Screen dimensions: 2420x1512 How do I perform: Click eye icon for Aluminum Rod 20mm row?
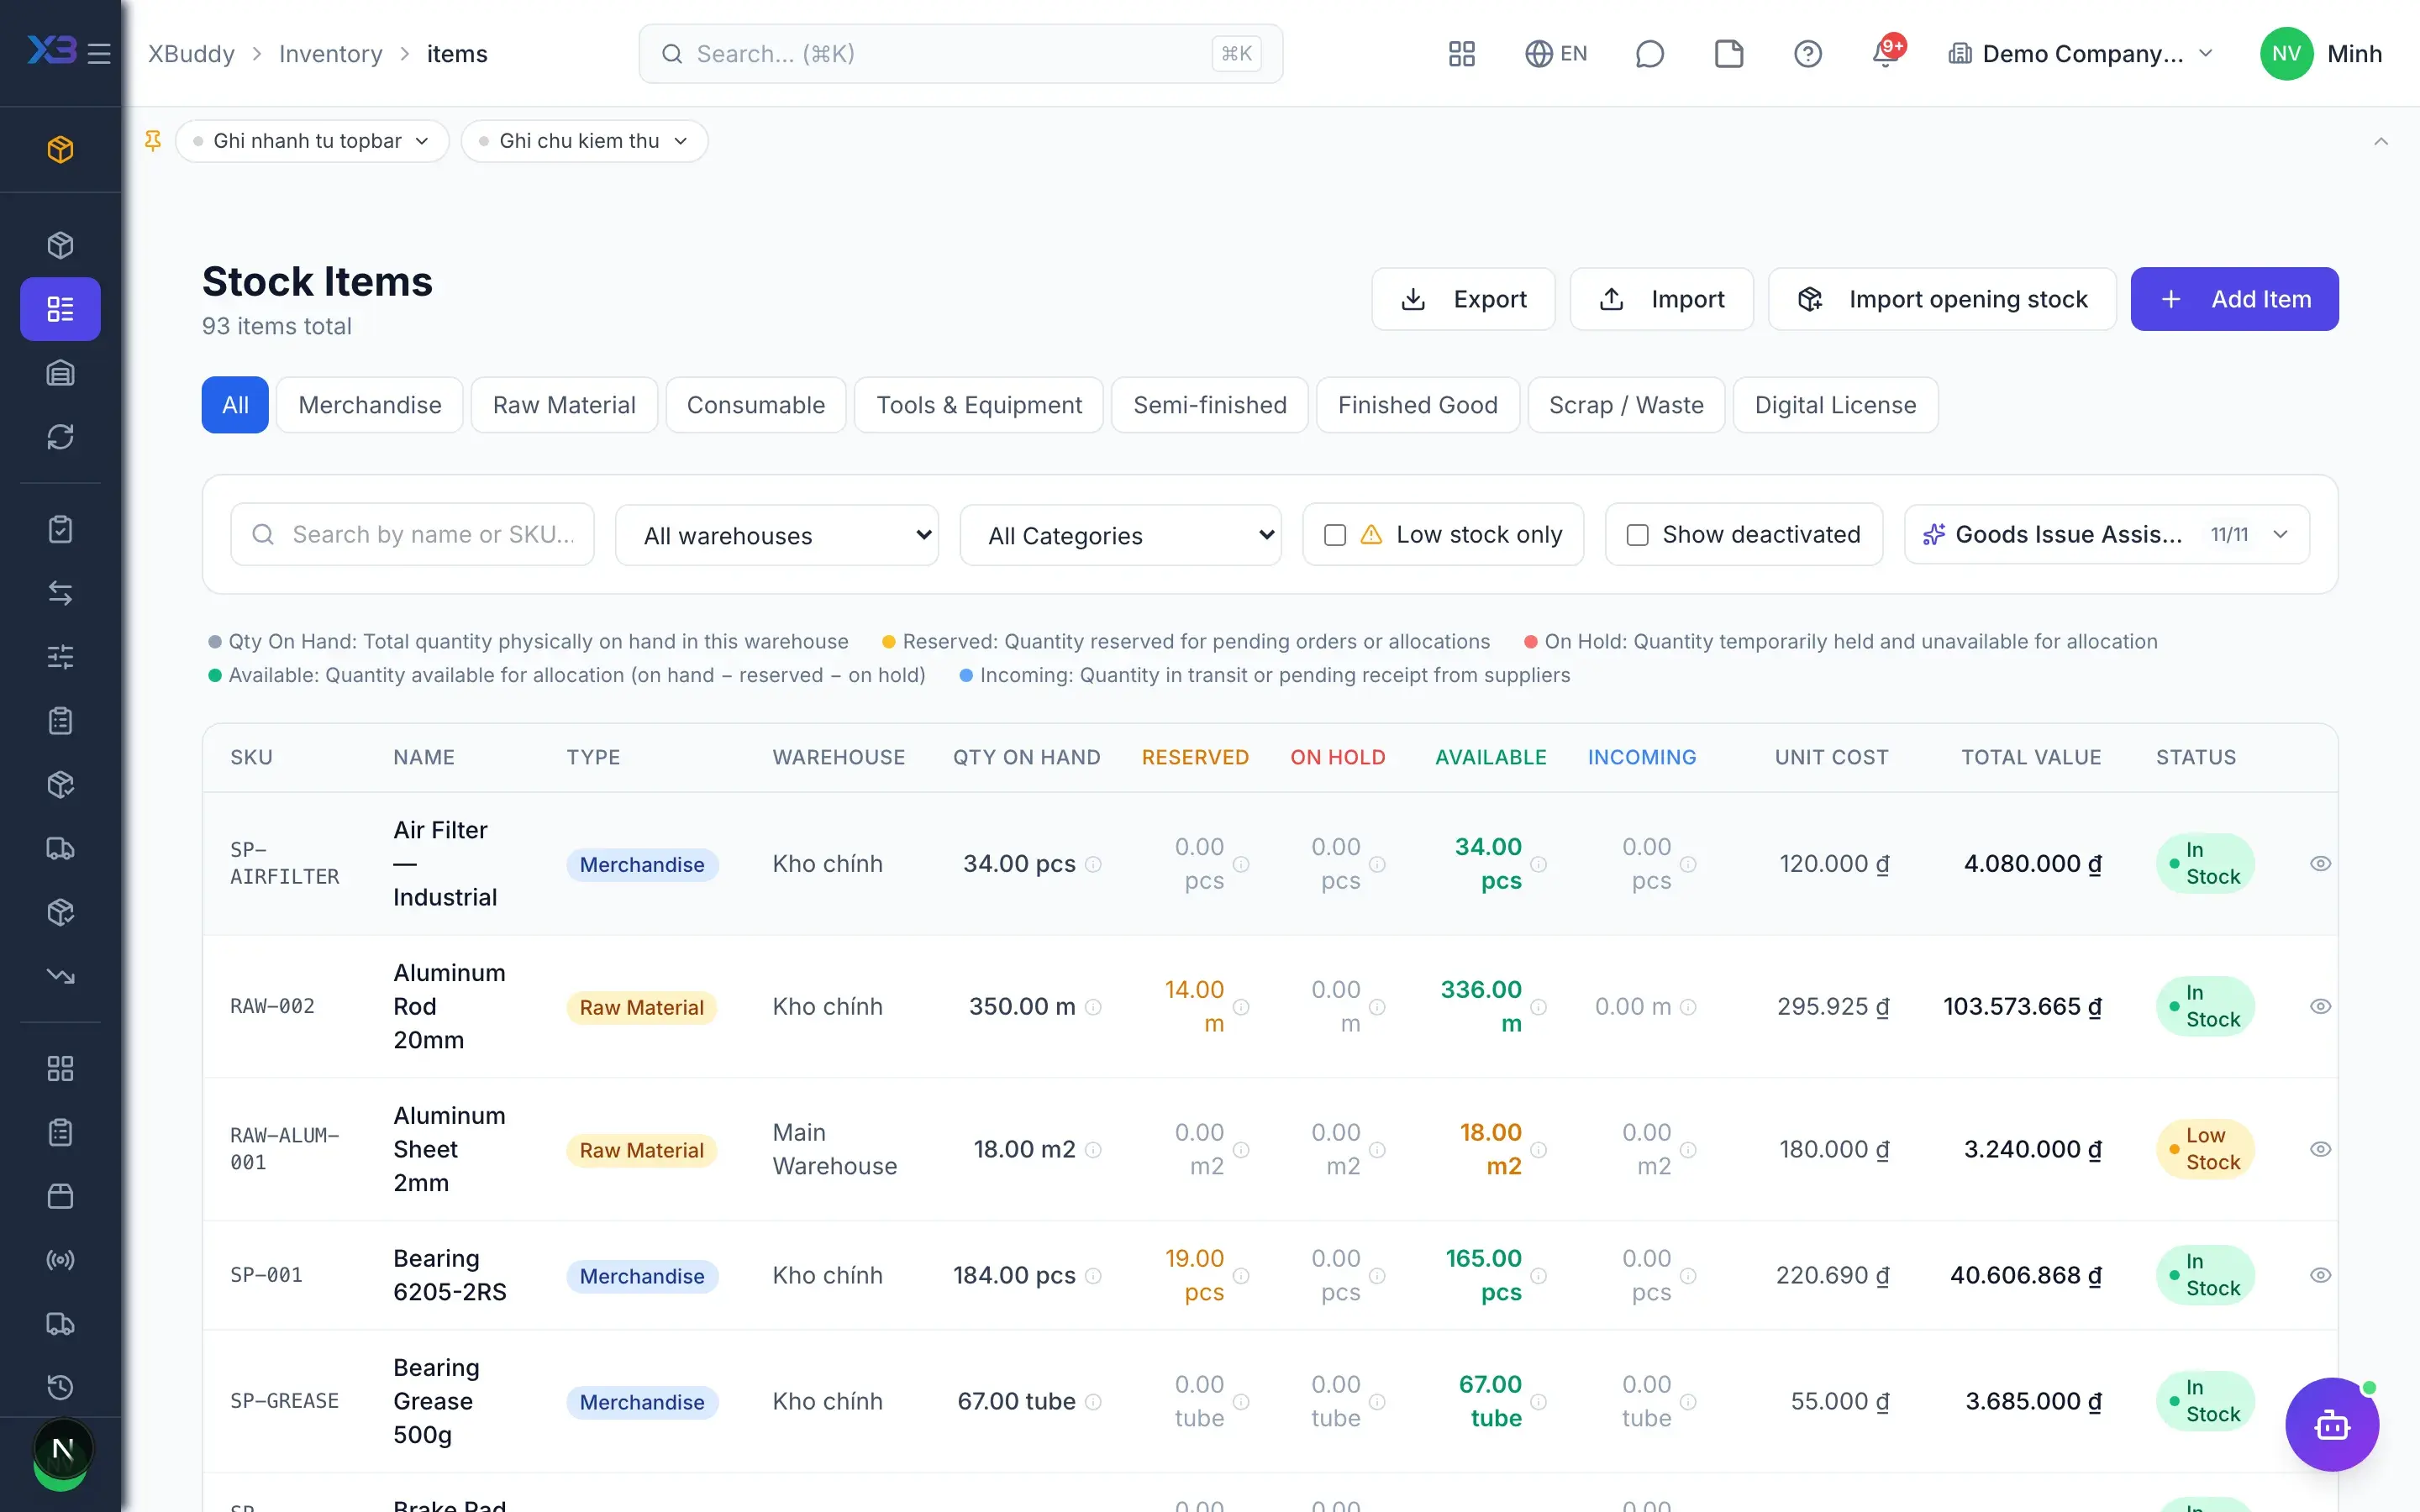(x=2320, y=1006)
